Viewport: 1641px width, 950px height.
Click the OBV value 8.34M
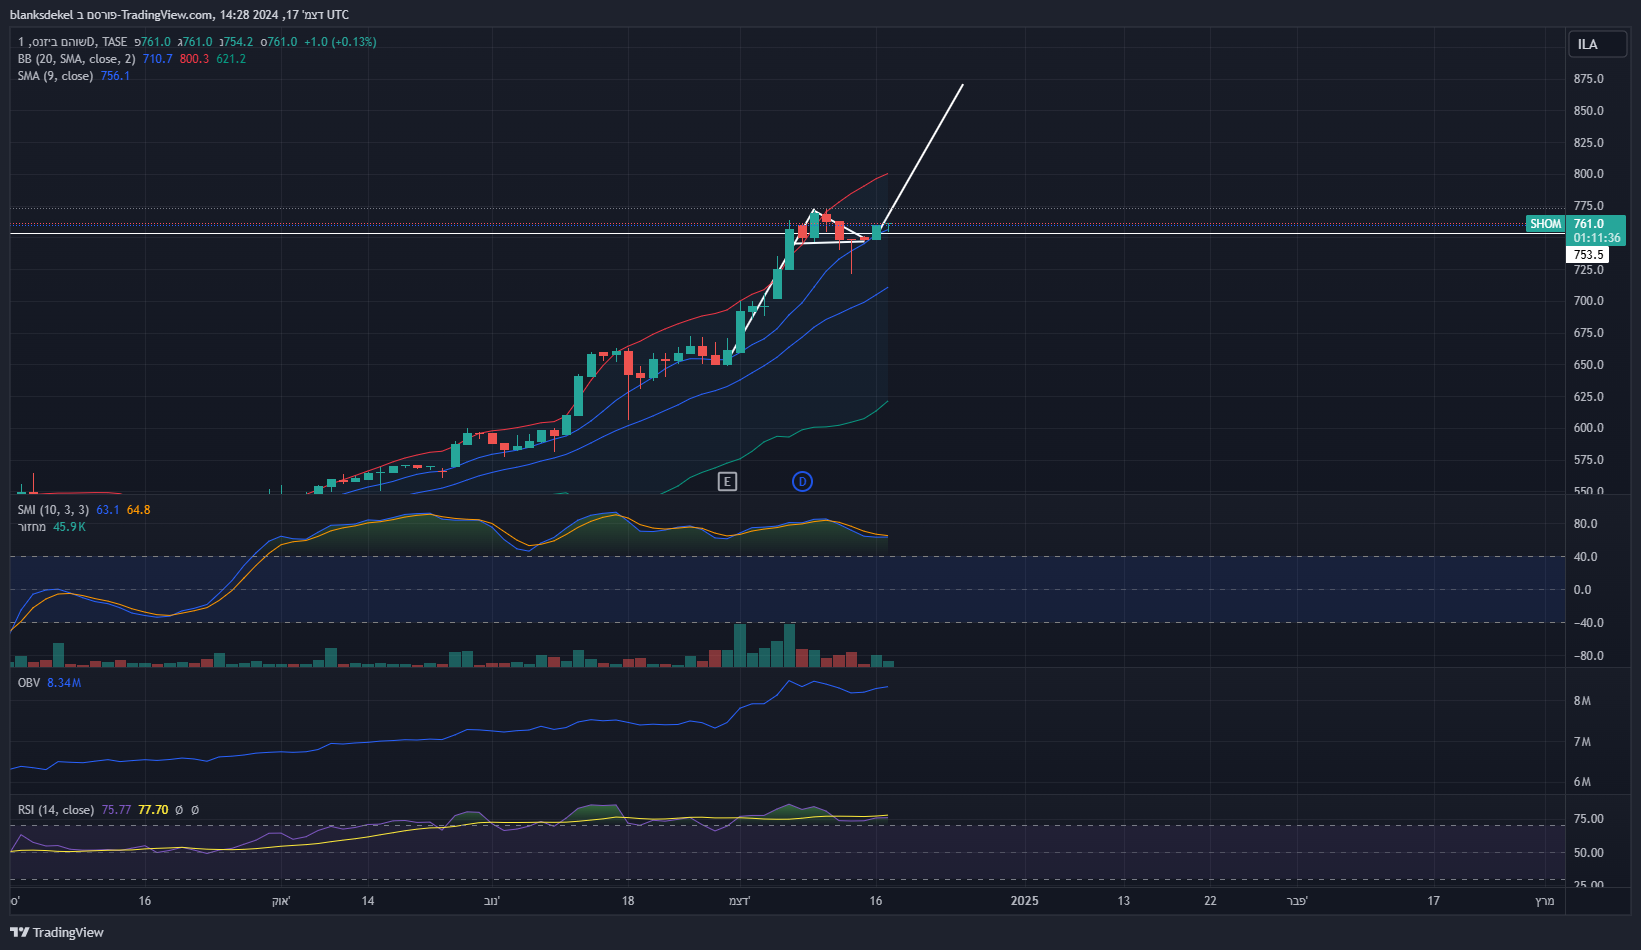(x=64, y=683)
